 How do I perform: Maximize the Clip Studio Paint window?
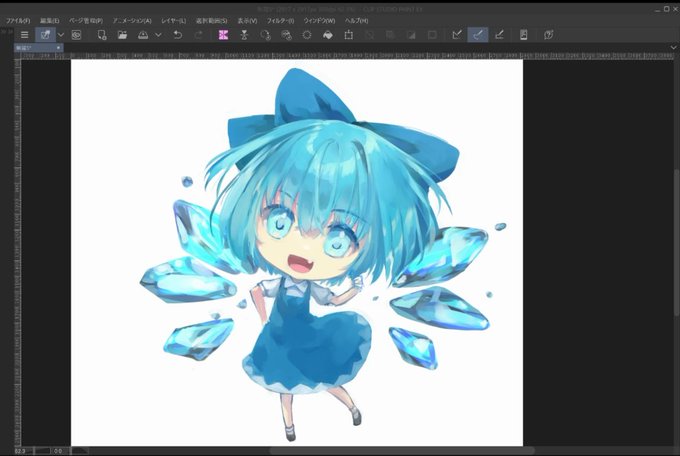coord(667,9)
